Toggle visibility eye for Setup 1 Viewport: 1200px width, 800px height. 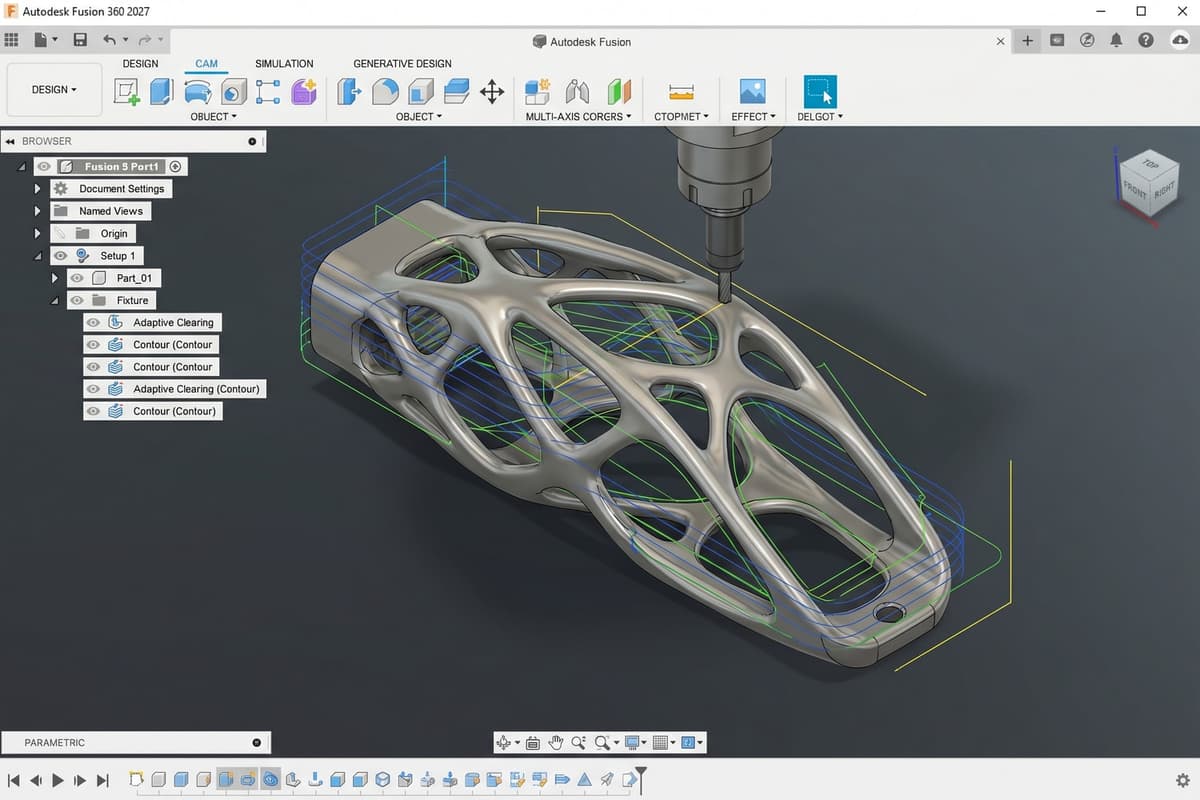pos(60,256)
